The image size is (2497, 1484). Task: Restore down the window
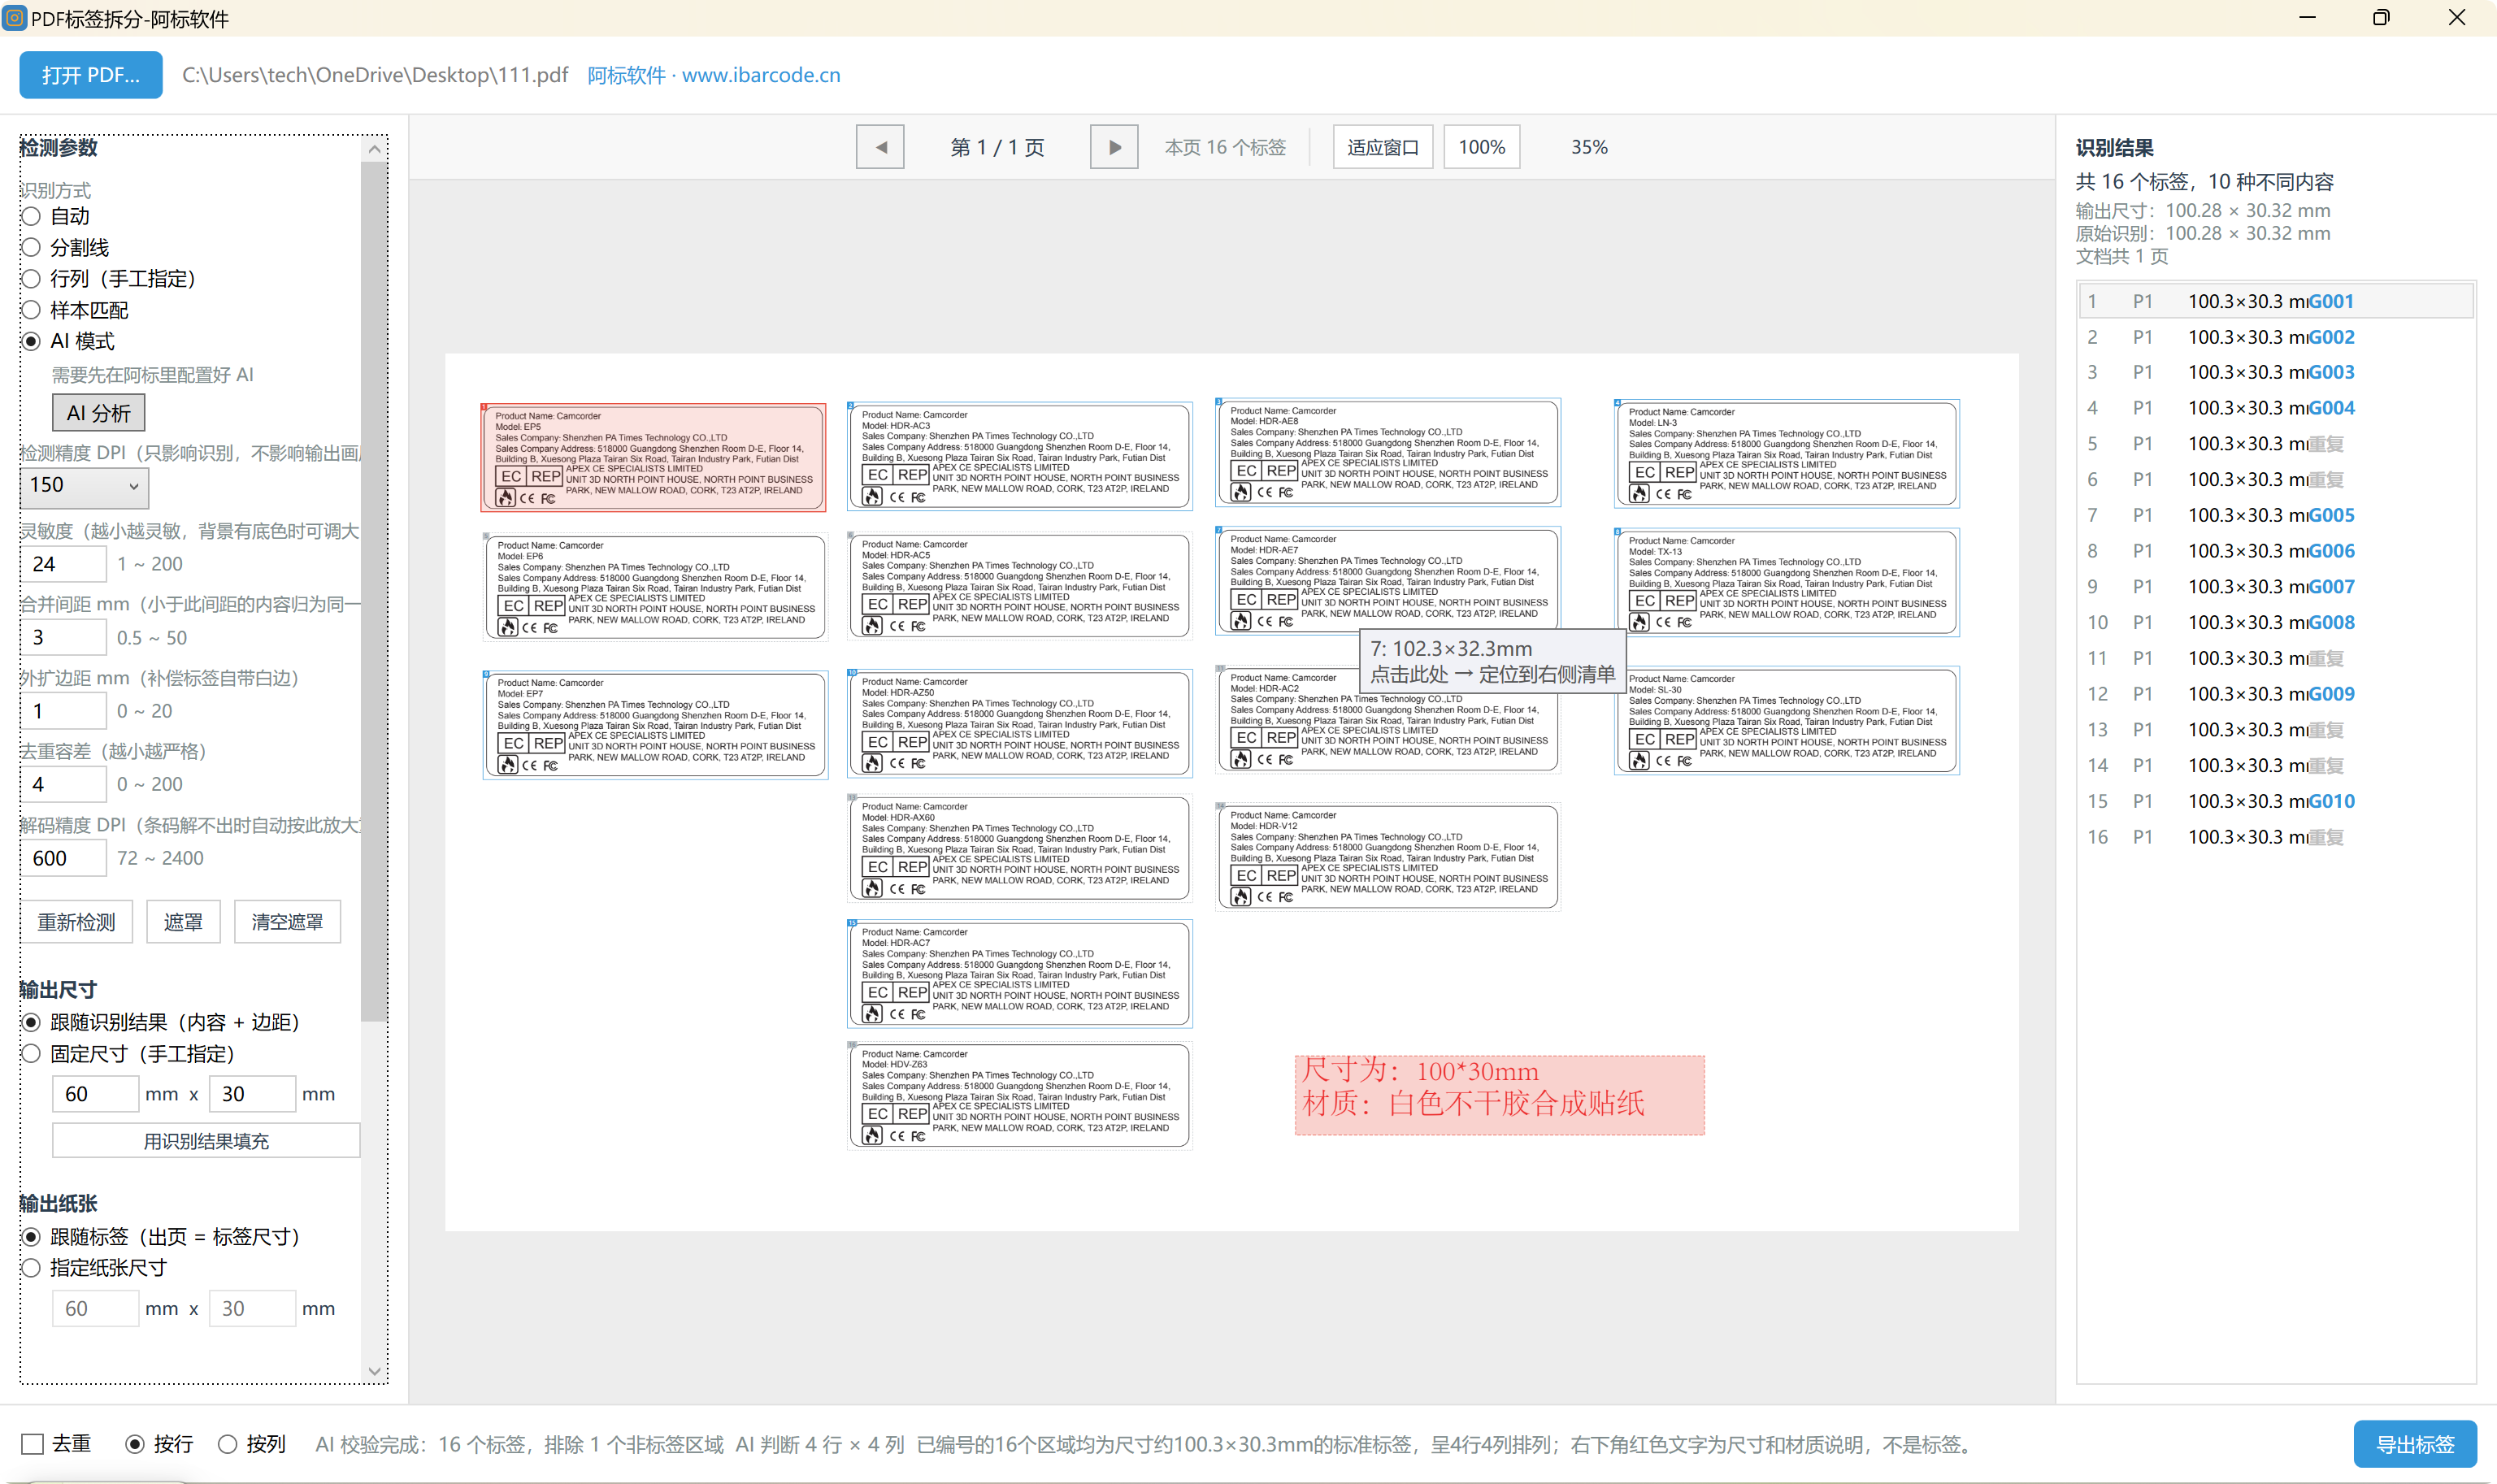[x=2381, y=17]
